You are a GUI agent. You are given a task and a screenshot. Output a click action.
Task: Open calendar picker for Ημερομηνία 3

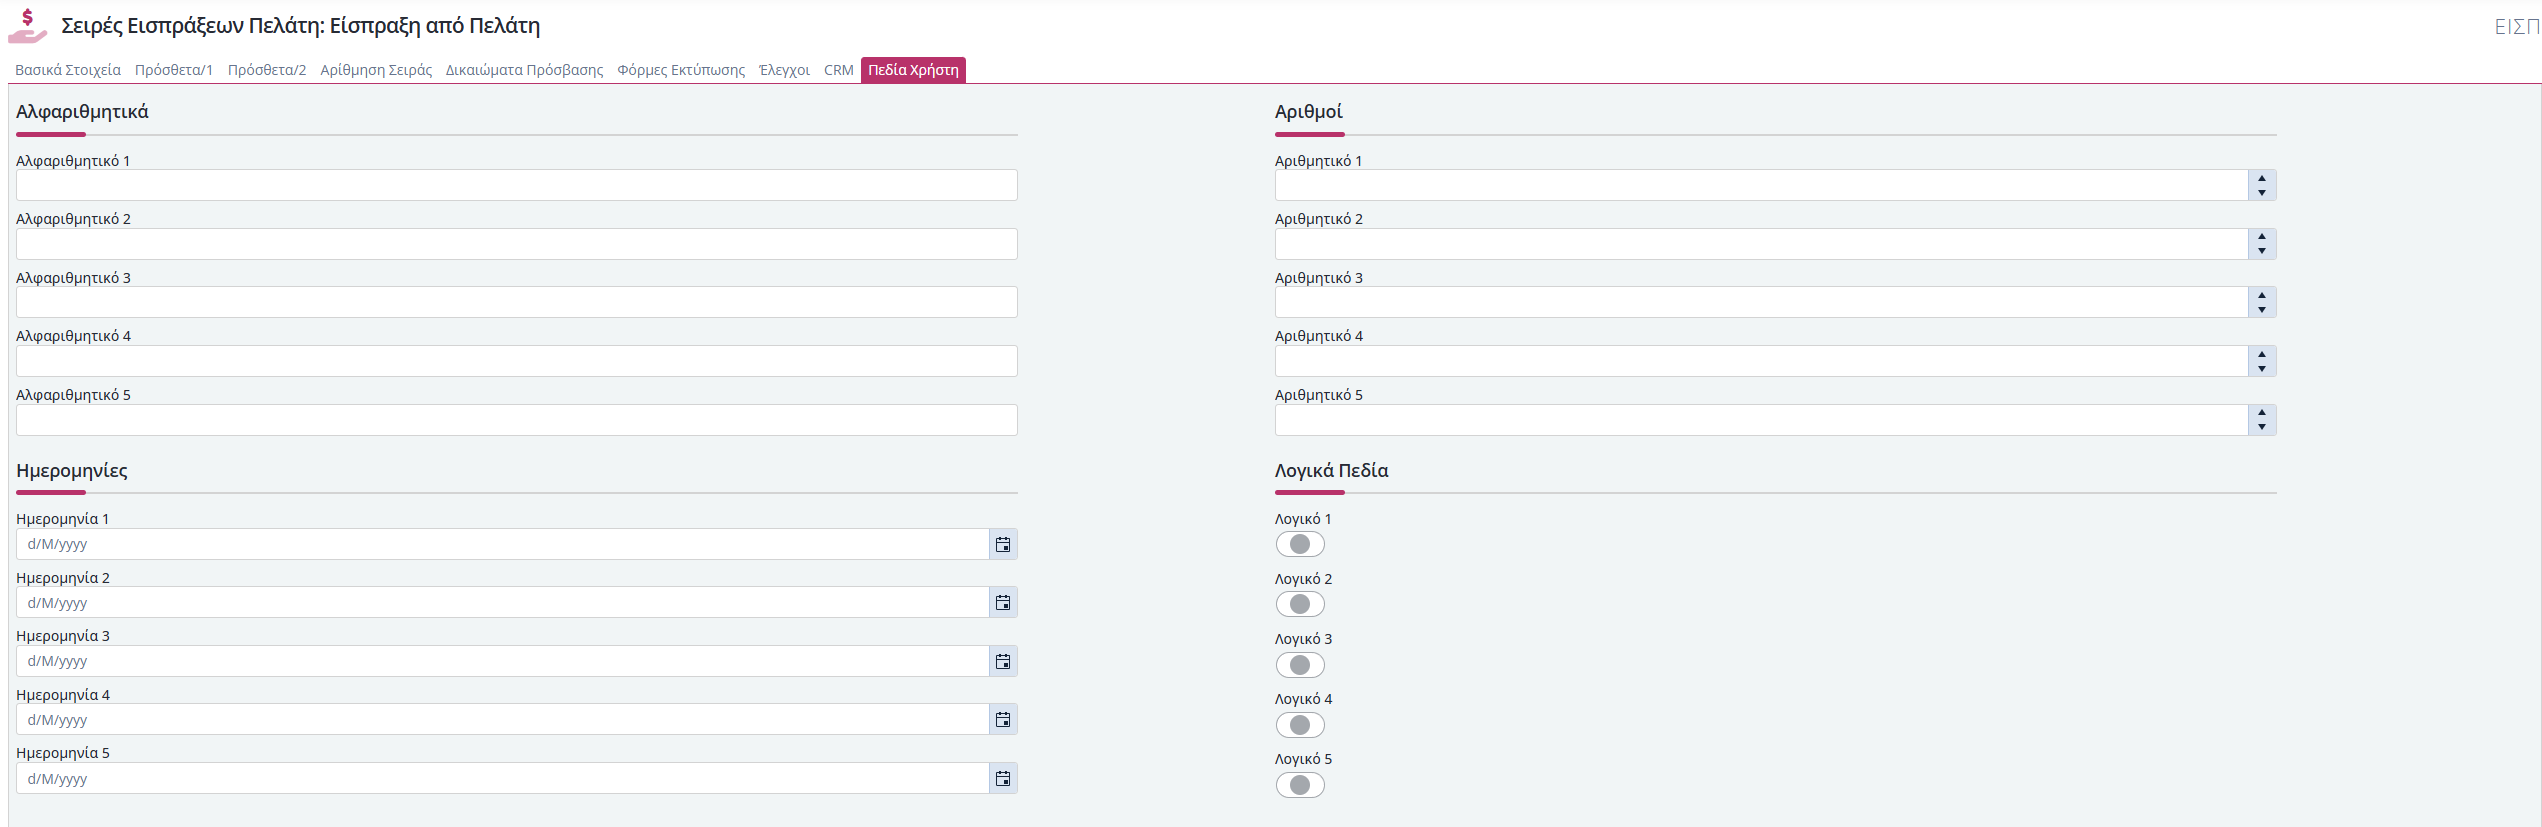(1003, 661)
